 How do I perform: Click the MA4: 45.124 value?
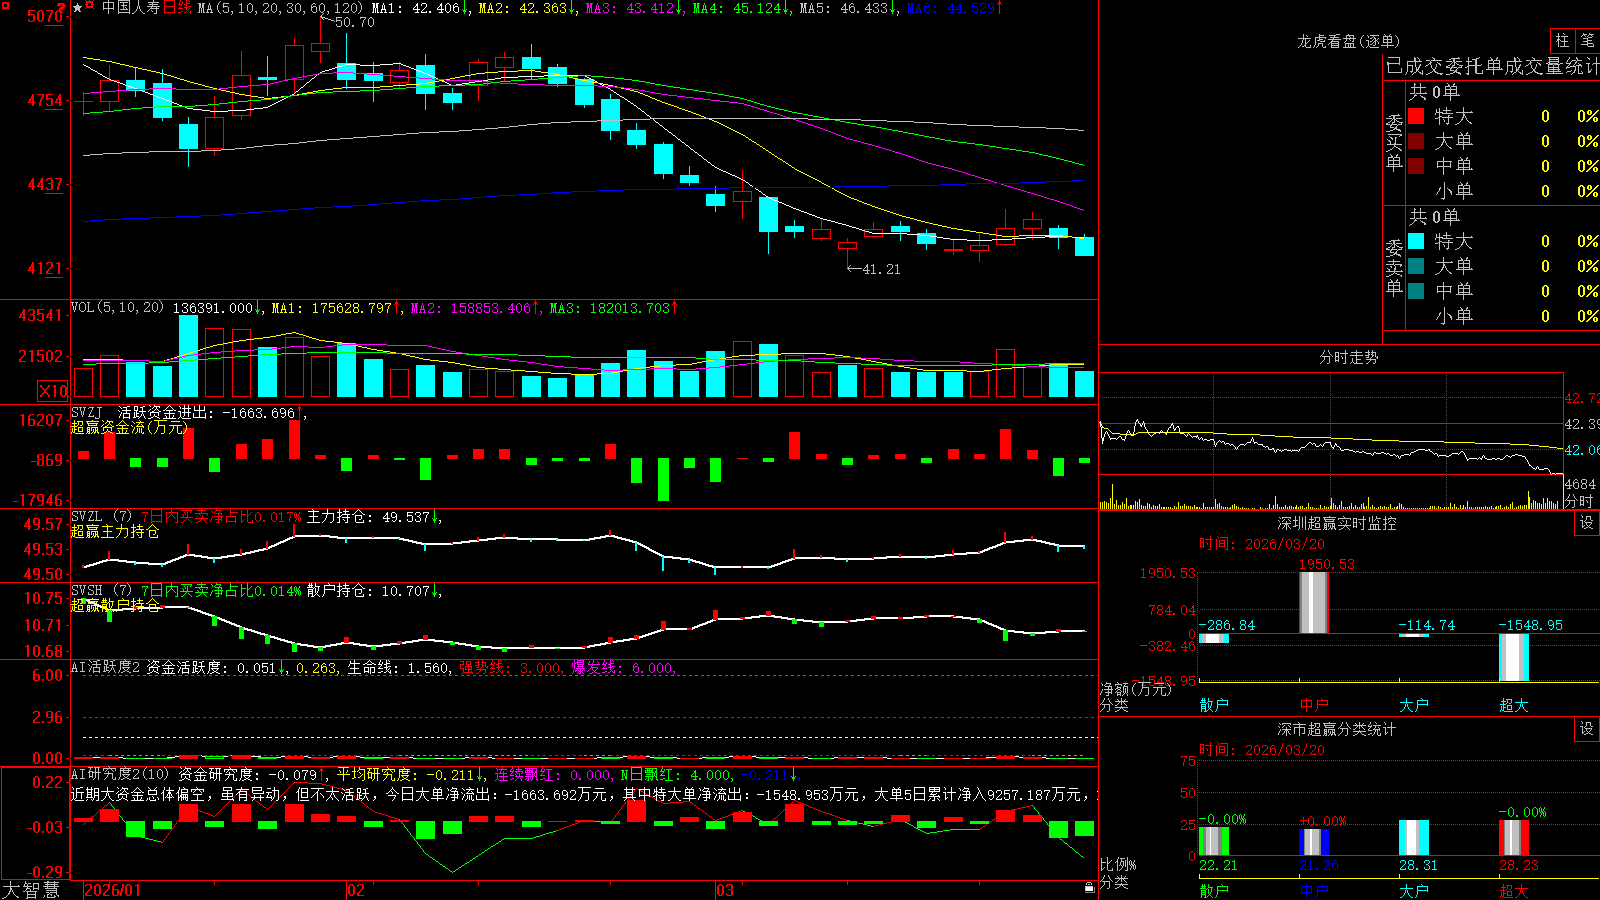pos(740,8)
